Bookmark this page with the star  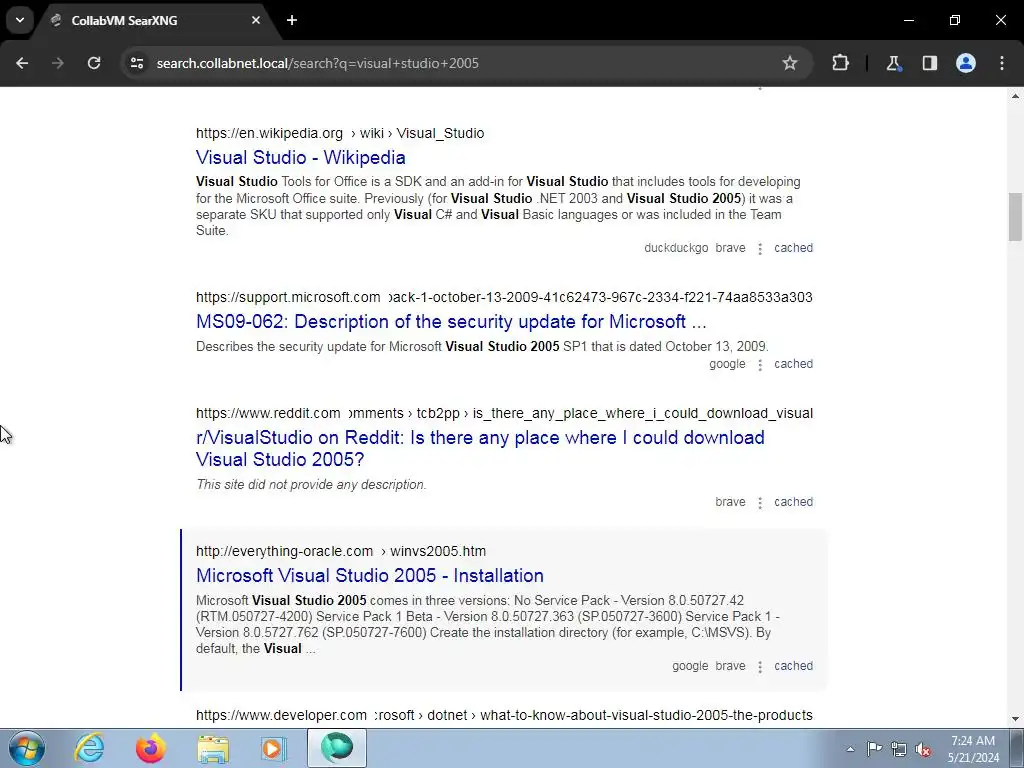tap(790, 63)
